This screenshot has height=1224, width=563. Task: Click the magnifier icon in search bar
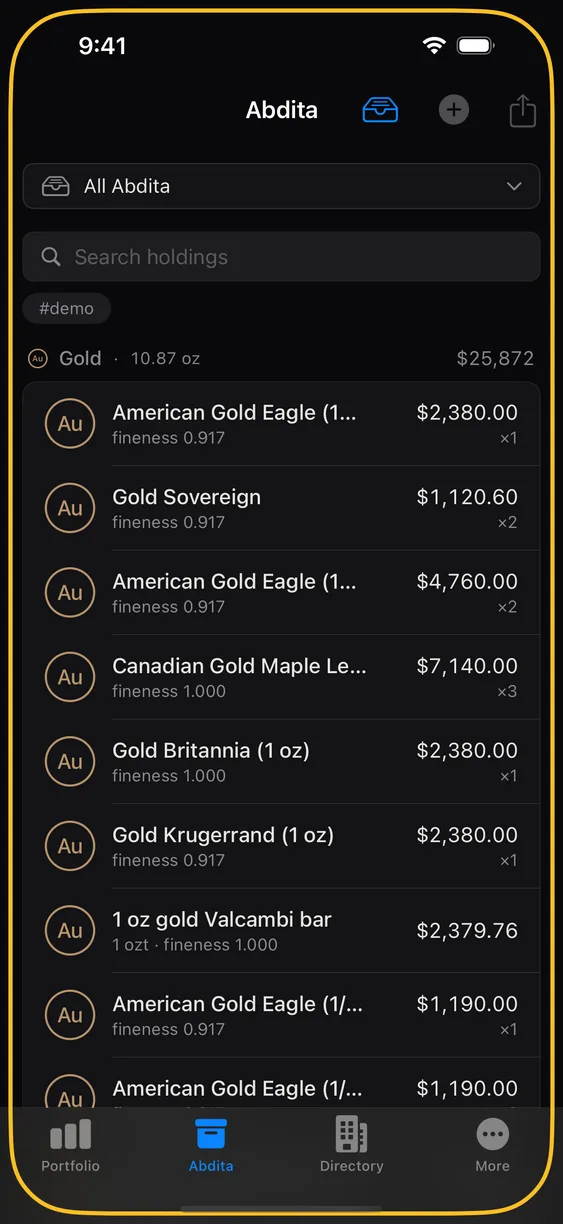pos(51,257)
